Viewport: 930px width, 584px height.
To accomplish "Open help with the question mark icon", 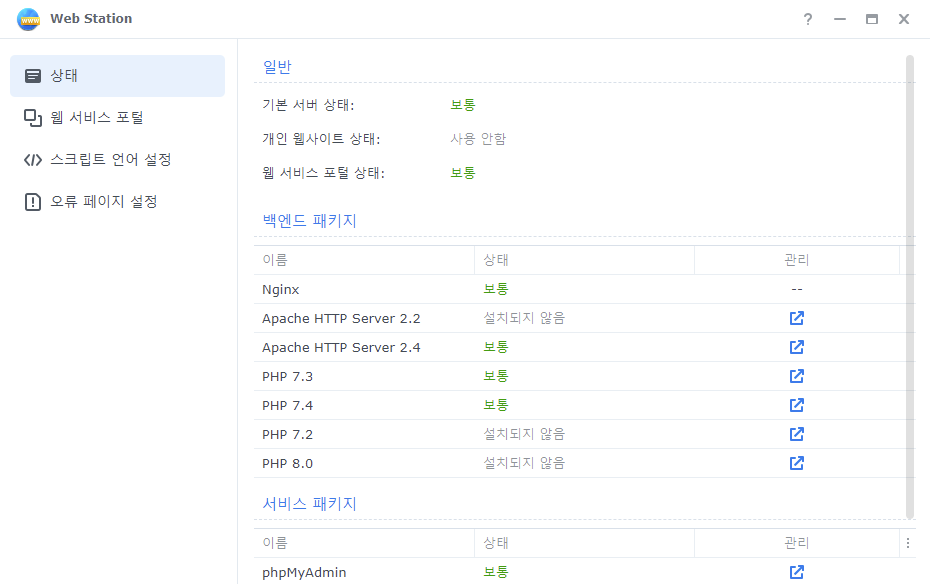I will click(808, 19).
